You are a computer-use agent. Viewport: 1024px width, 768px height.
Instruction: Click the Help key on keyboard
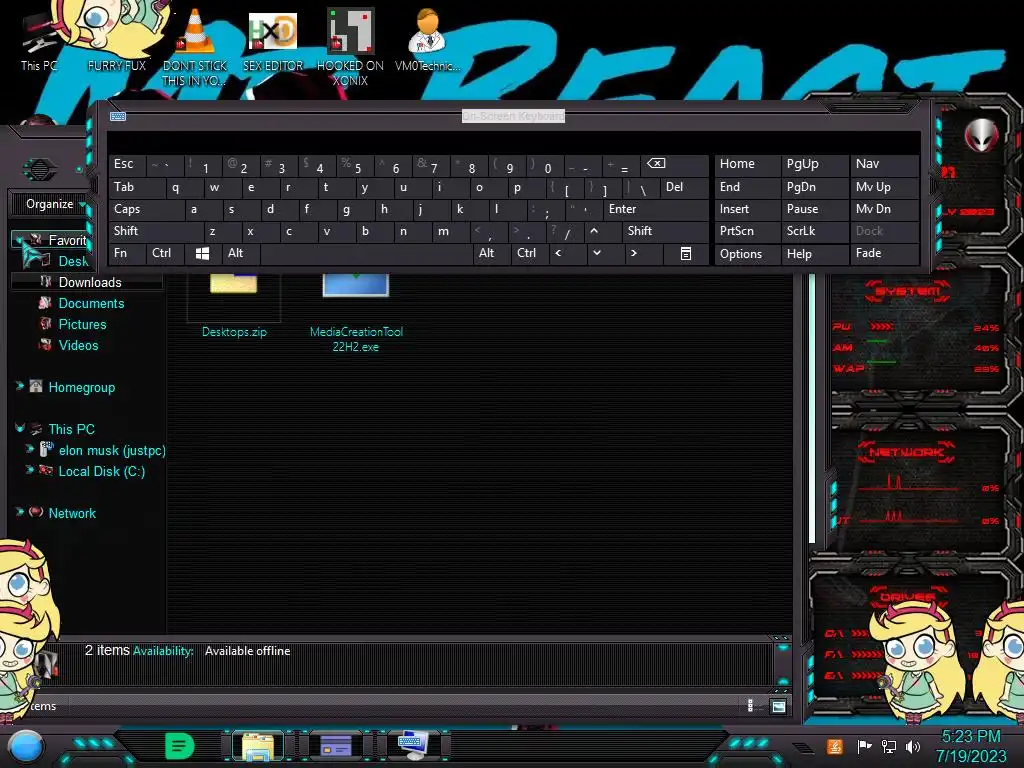point(814,253)
